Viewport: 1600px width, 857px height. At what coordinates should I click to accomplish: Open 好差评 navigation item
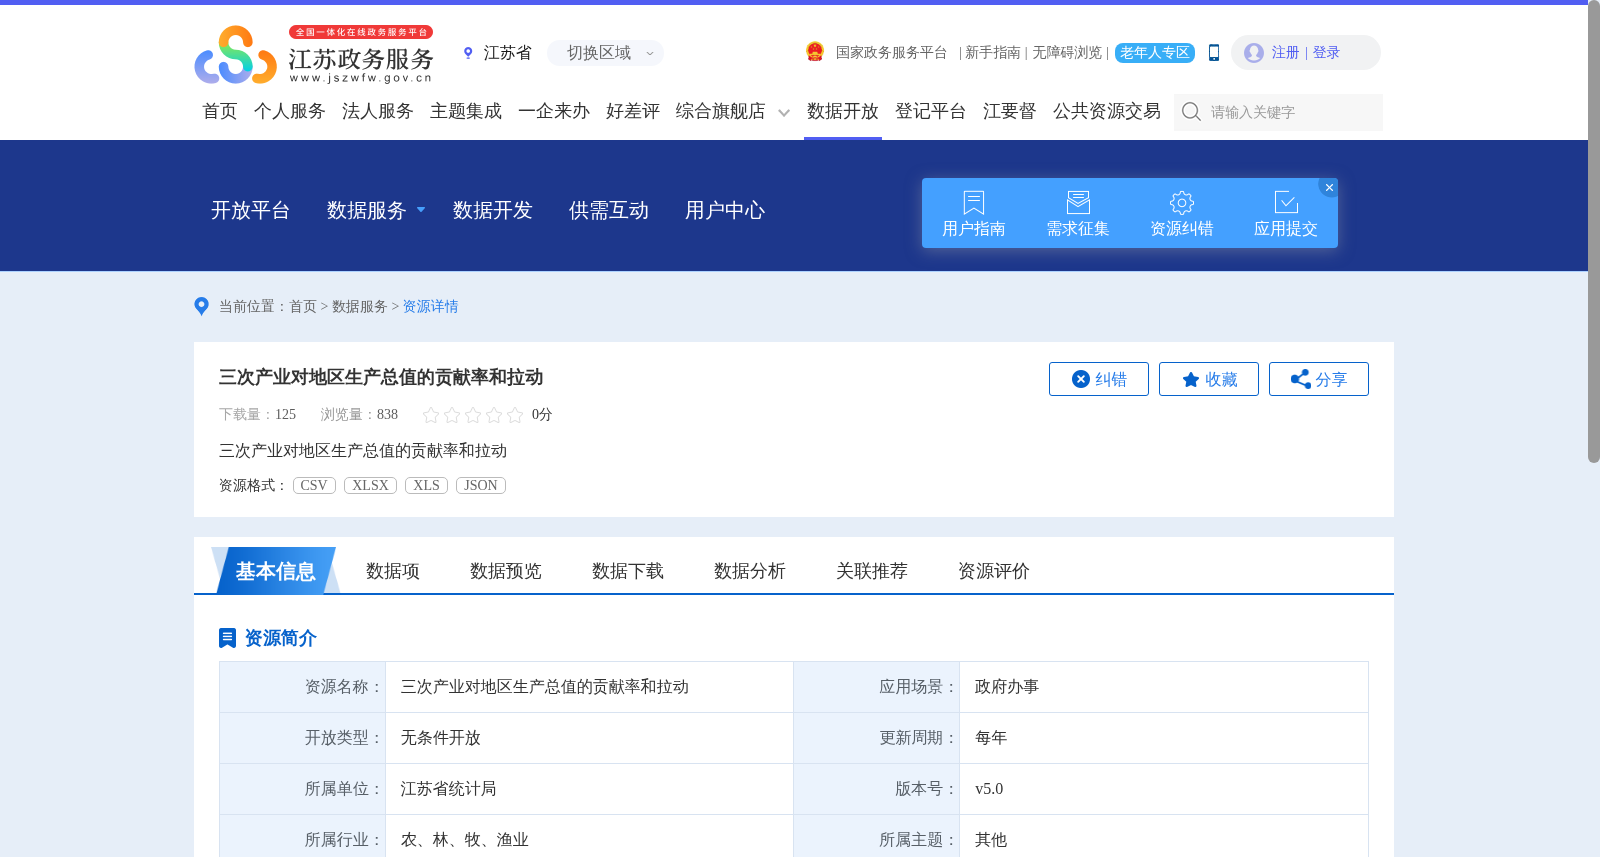pyautogui.click(x=633, y=111)
